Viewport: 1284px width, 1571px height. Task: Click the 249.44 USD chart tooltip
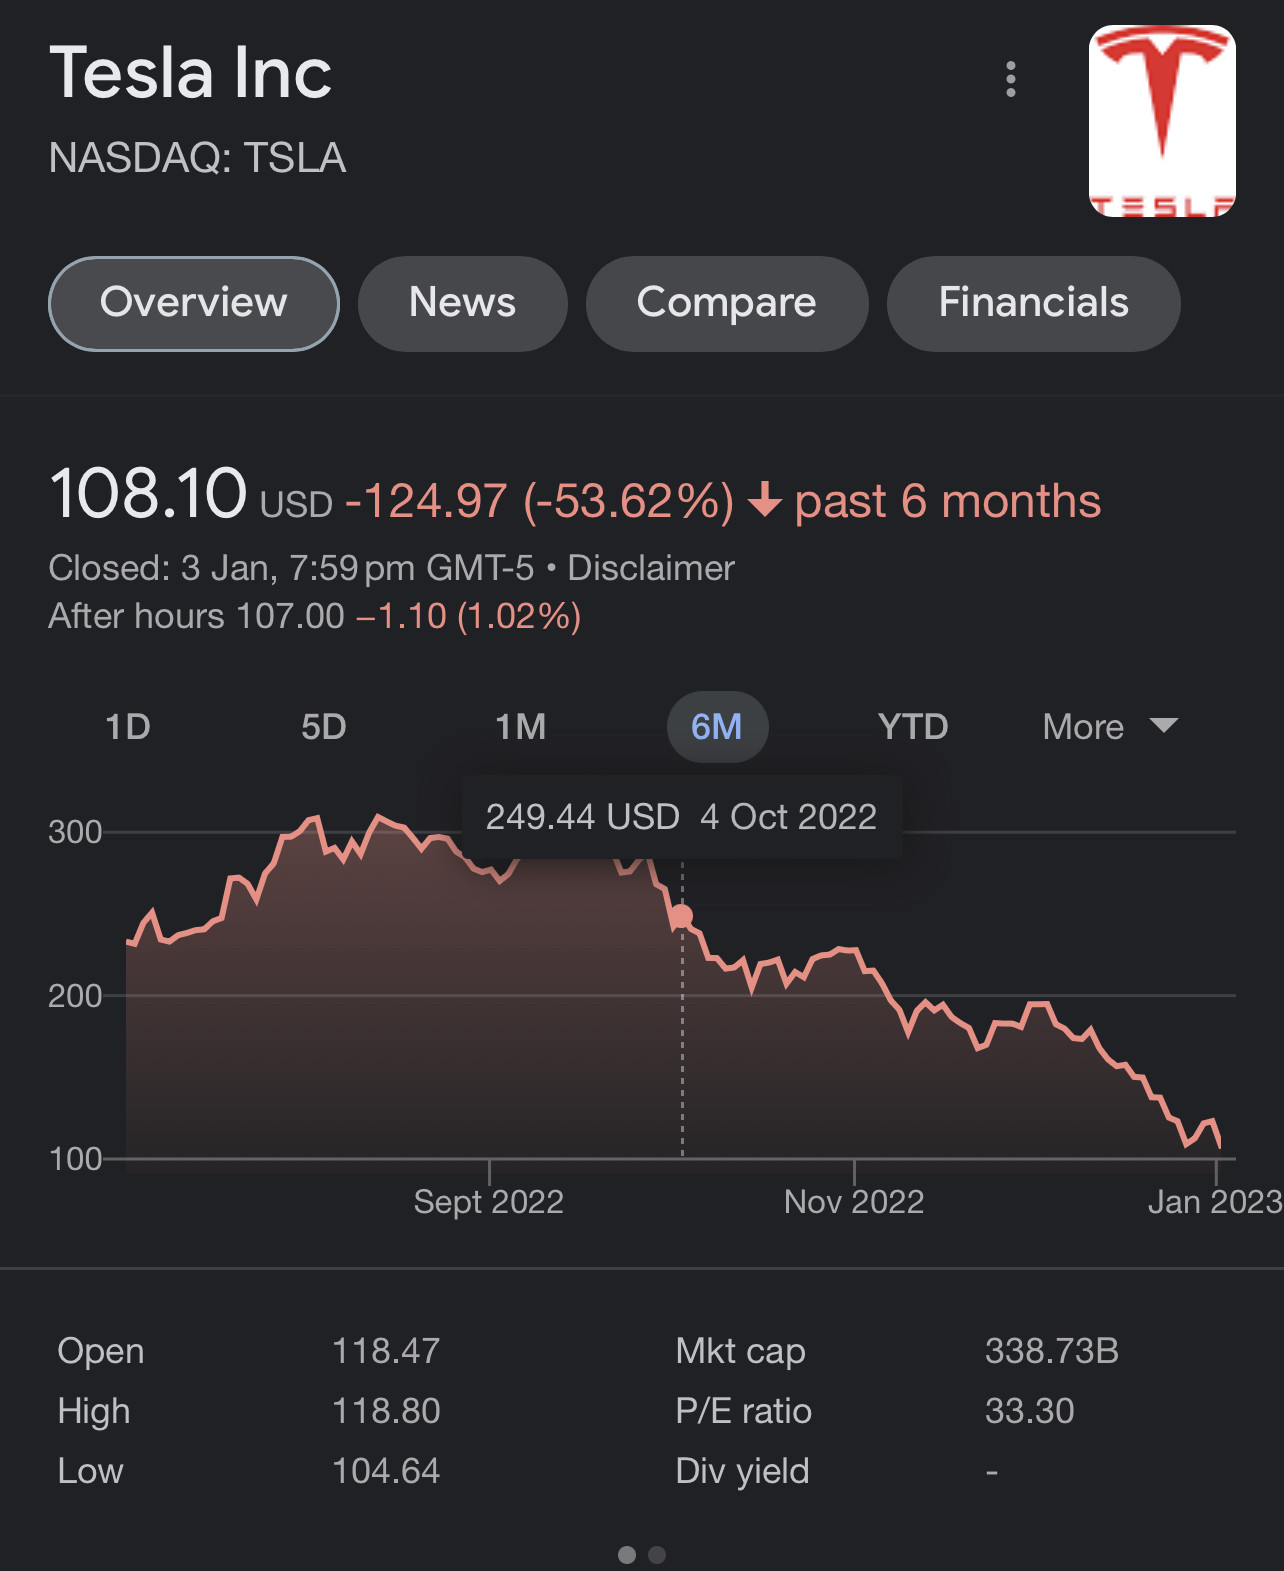pos(682,817)
